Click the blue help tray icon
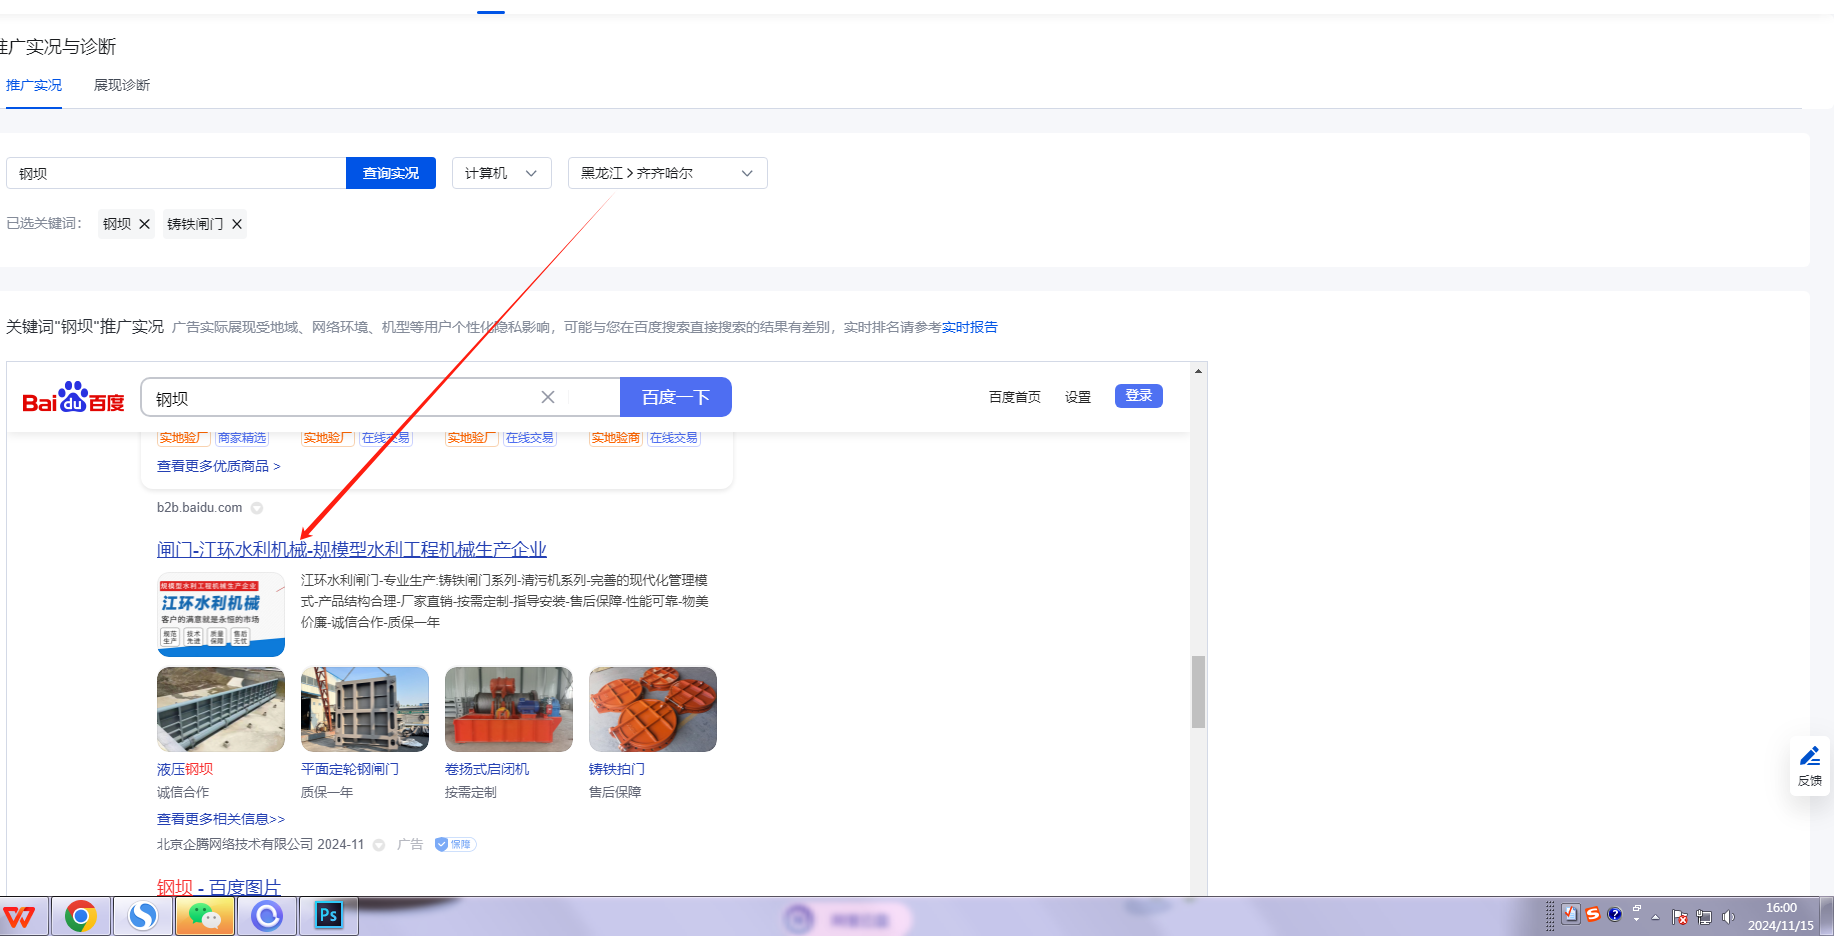Image resolution: width=1834 pixels, height=936 pixels. coord(1614,914)
